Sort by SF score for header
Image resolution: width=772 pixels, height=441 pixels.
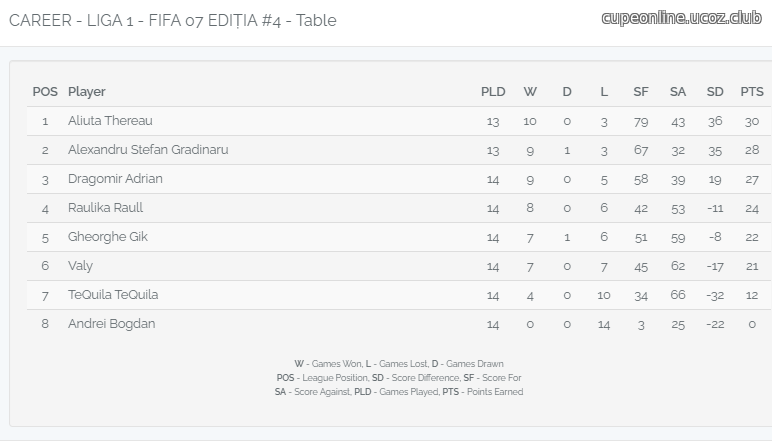(641, 92)
